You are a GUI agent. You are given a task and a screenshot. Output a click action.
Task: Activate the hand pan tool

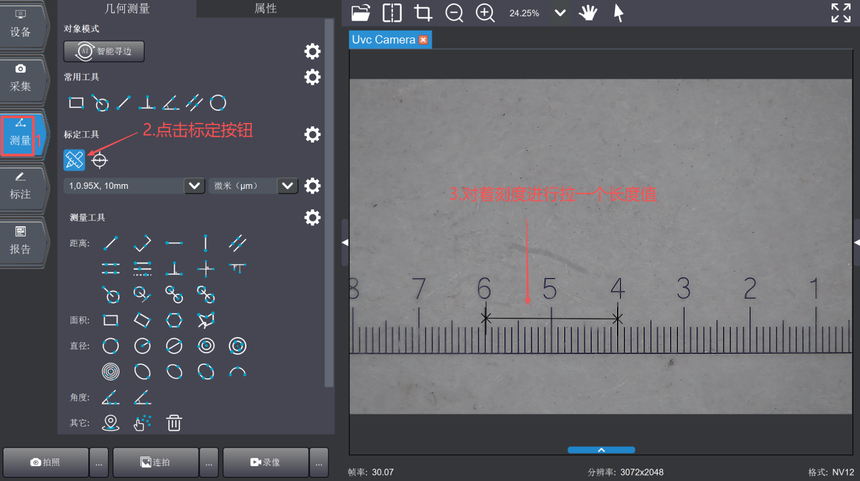[x=589, y=13]
